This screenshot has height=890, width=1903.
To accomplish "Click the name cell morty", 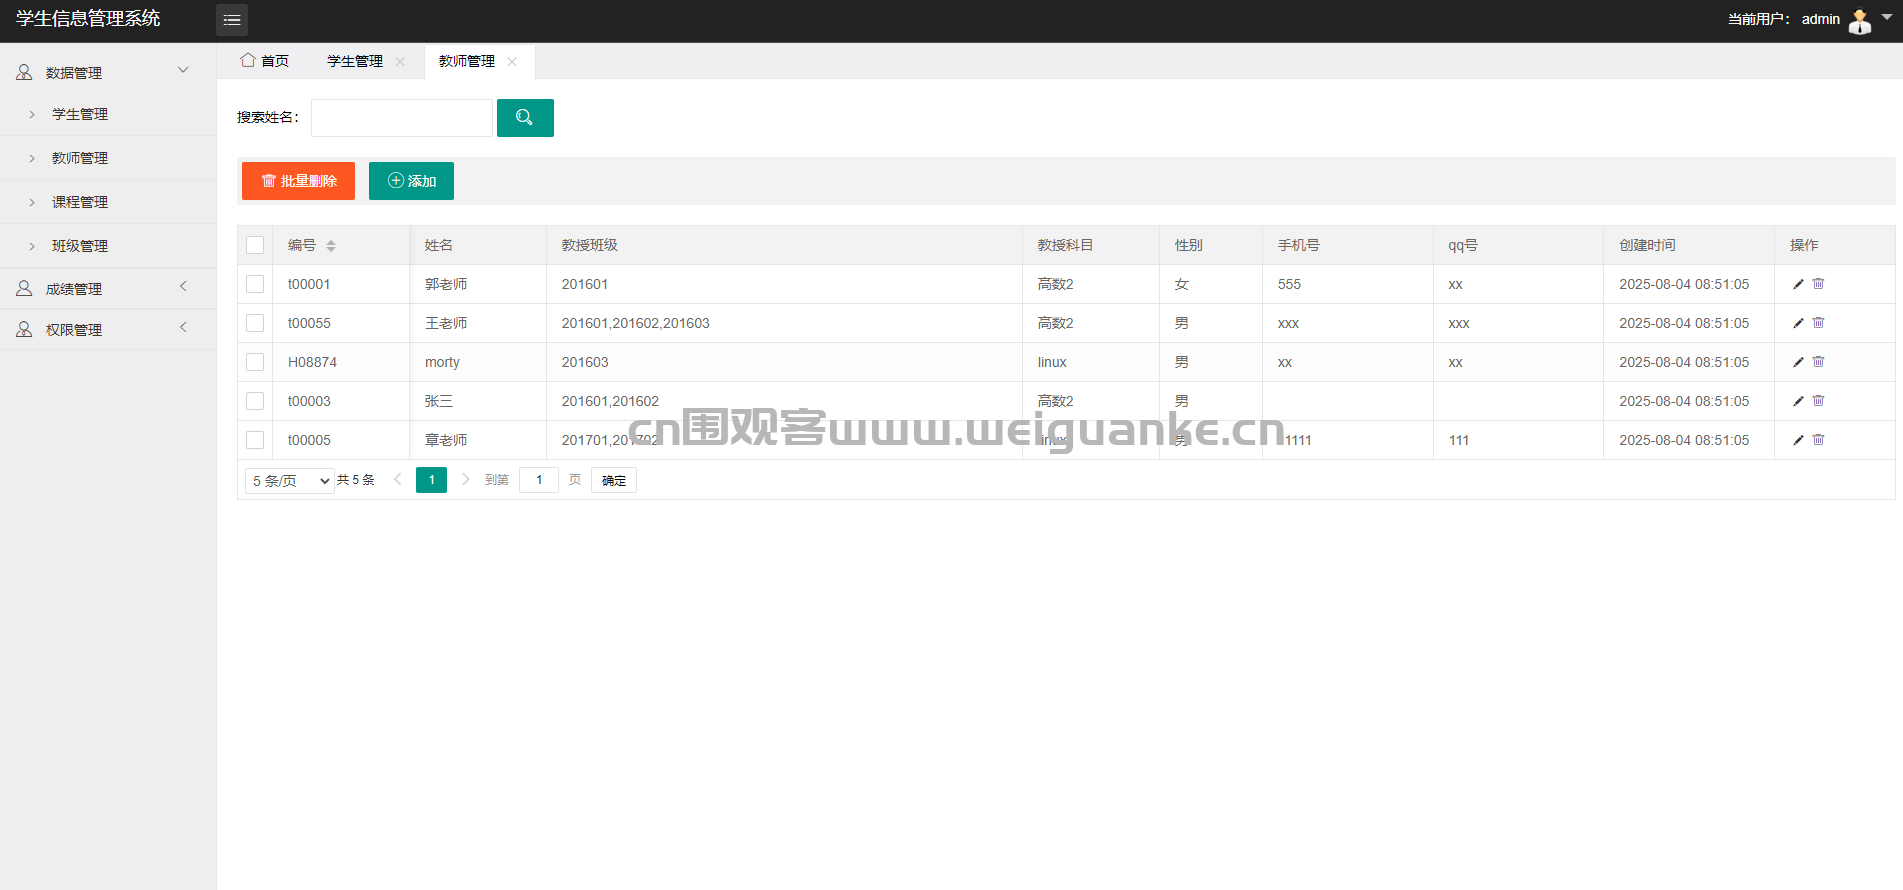I will [442, 362].
